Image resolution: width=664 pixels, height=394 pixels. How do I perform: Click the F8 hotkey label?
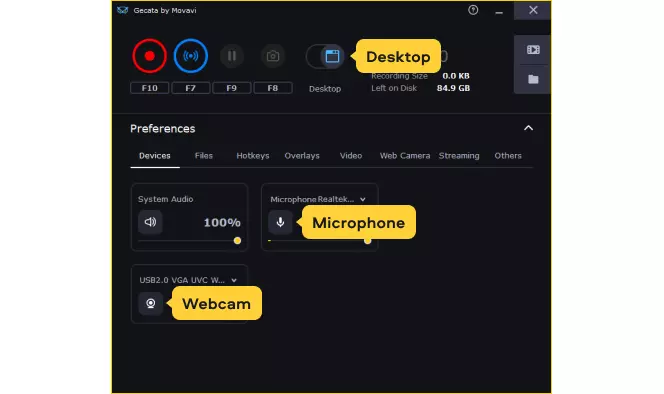[273, 88]
